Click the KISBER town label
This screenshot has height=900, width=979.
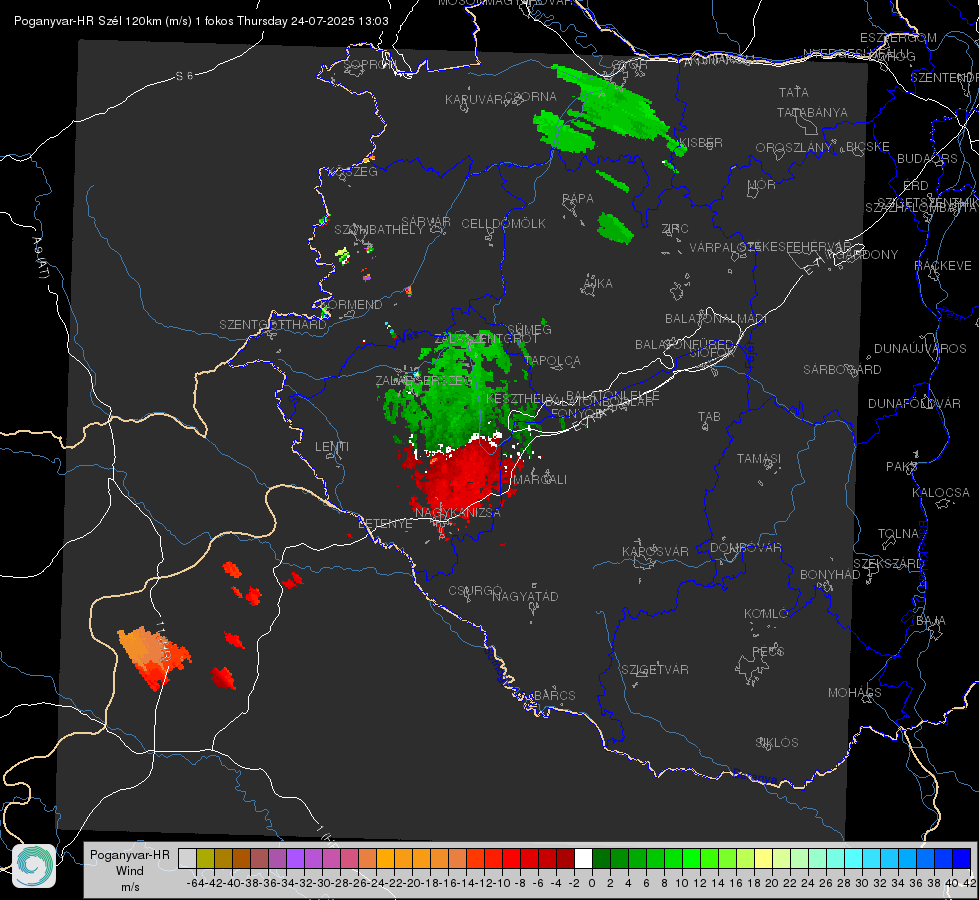701,142
